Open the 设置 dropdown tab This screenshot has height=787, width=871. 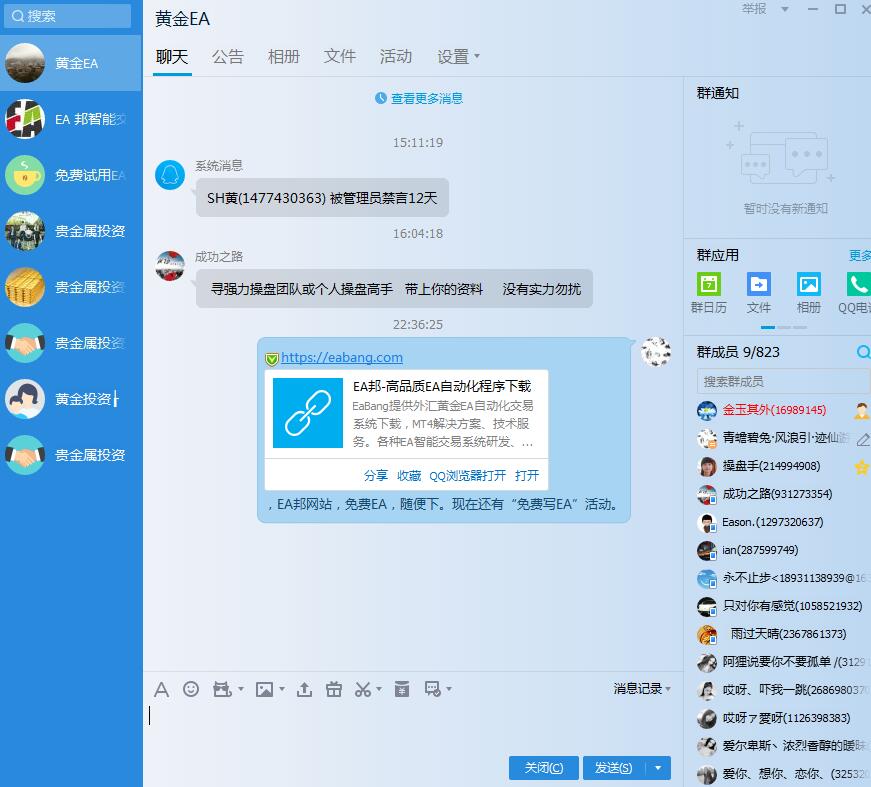coord(458,57)
